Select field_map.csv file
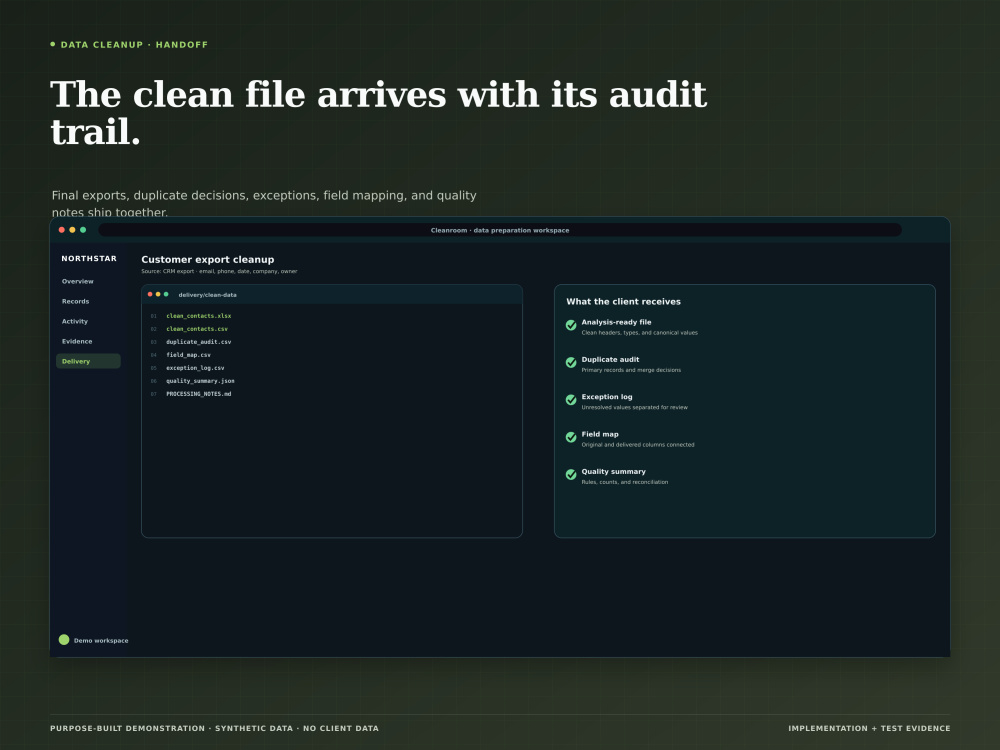The image size is (1000, 750). 188,355
